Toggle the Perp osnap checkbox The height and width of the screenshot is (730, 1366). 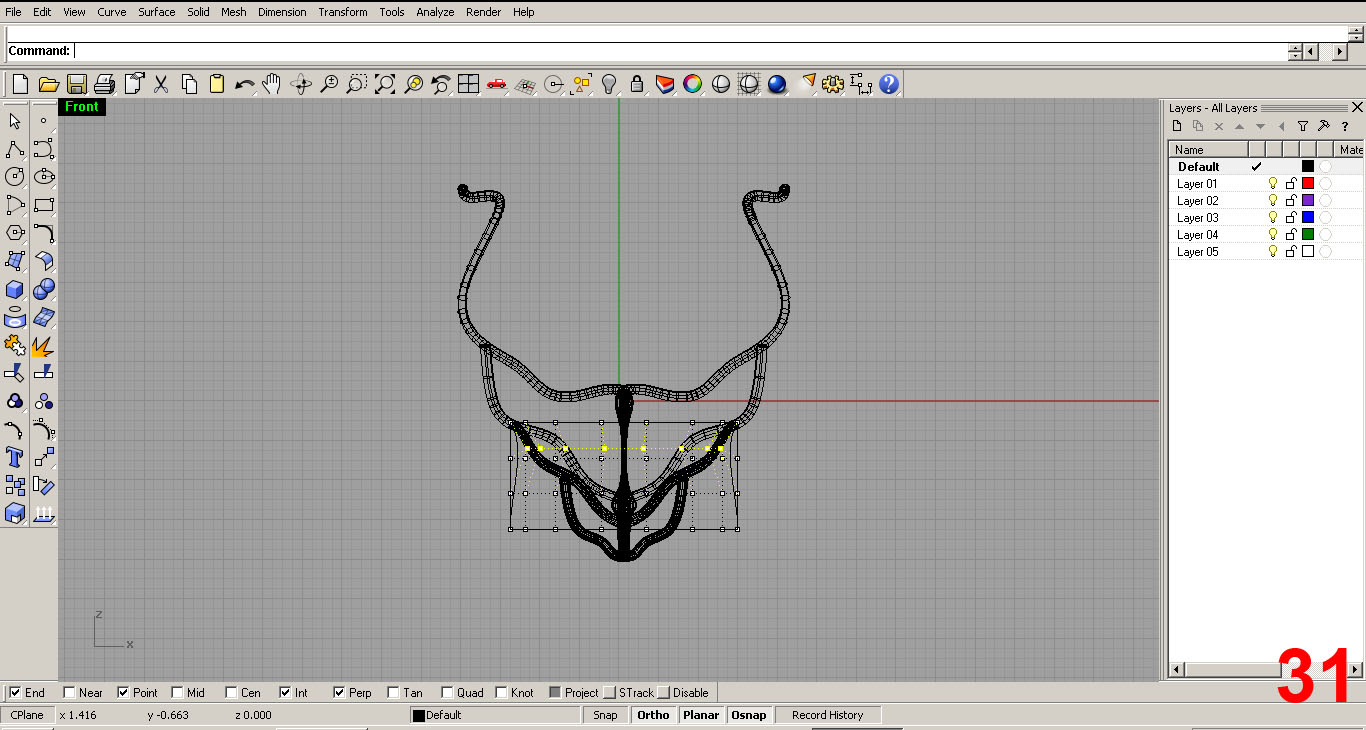(339, 692)
